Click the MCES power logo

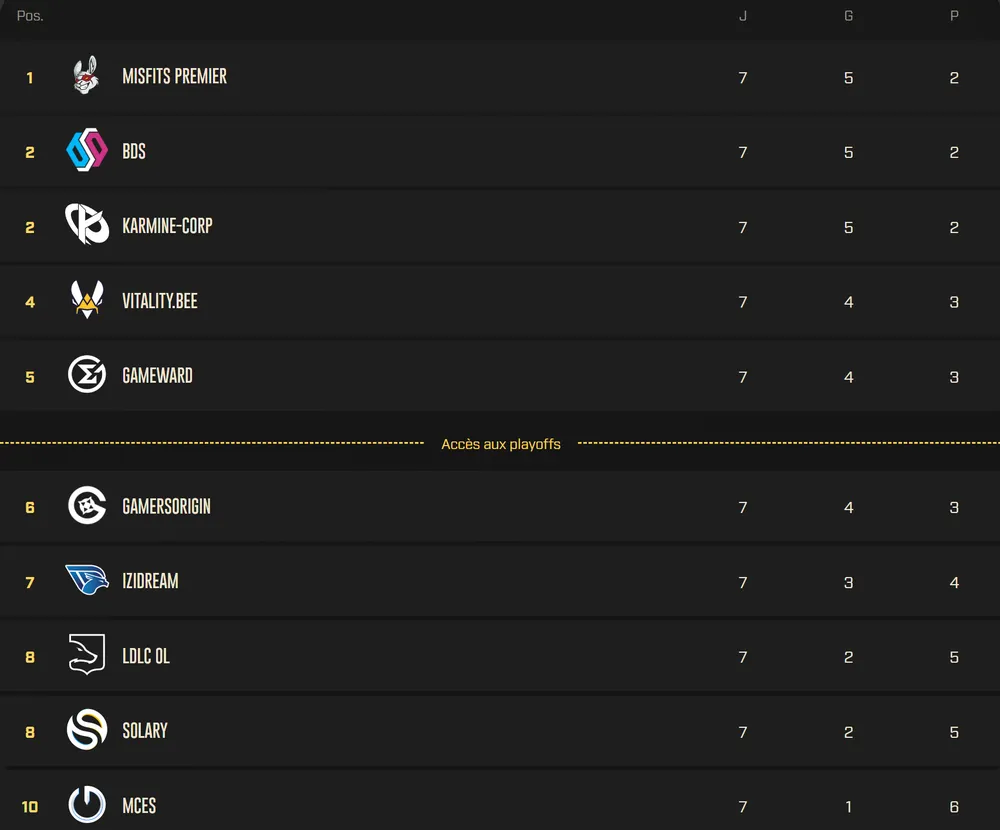click(87, 805)
